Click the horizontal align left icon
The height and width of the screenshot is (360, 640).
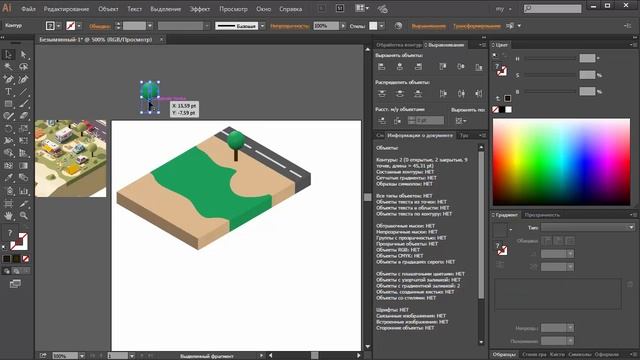click(x=382, y=67)
